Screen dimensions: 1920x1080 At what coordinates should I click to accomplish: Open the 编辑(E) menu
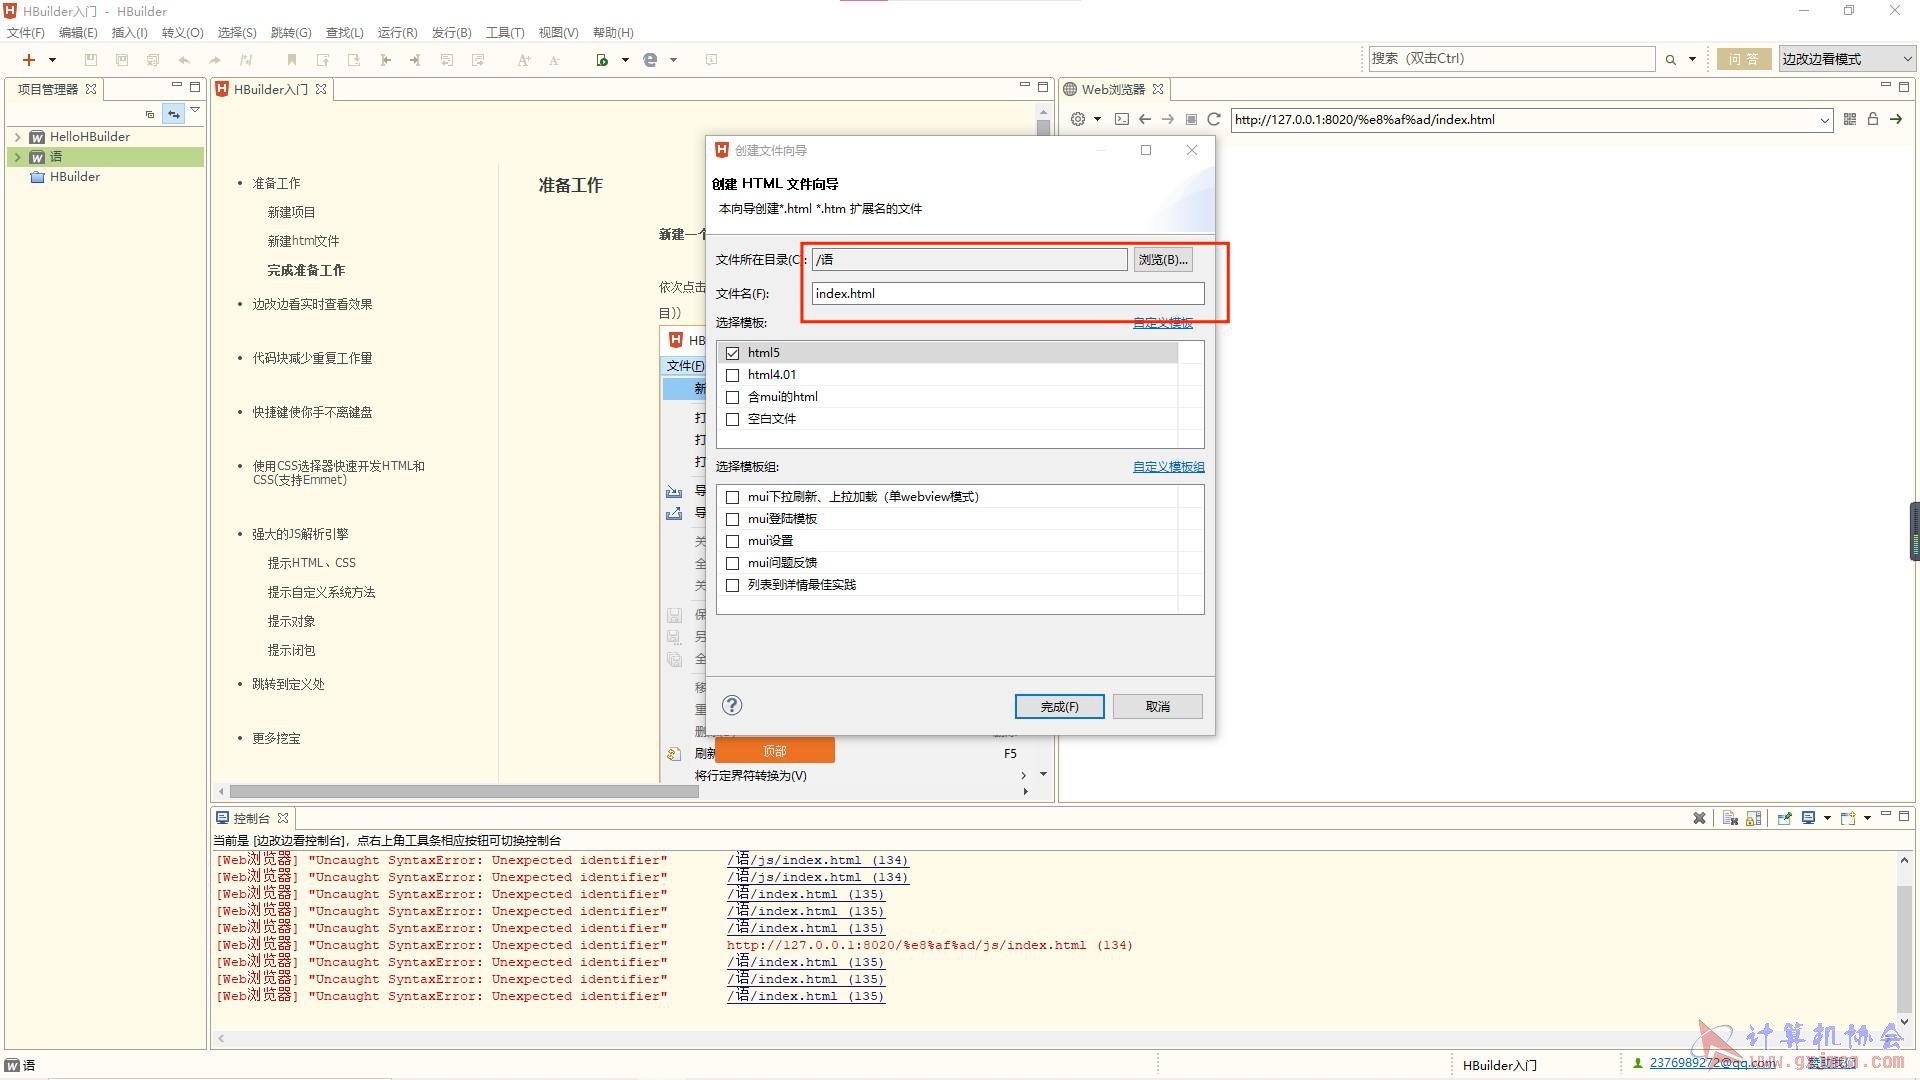click(x=78, y=33)
